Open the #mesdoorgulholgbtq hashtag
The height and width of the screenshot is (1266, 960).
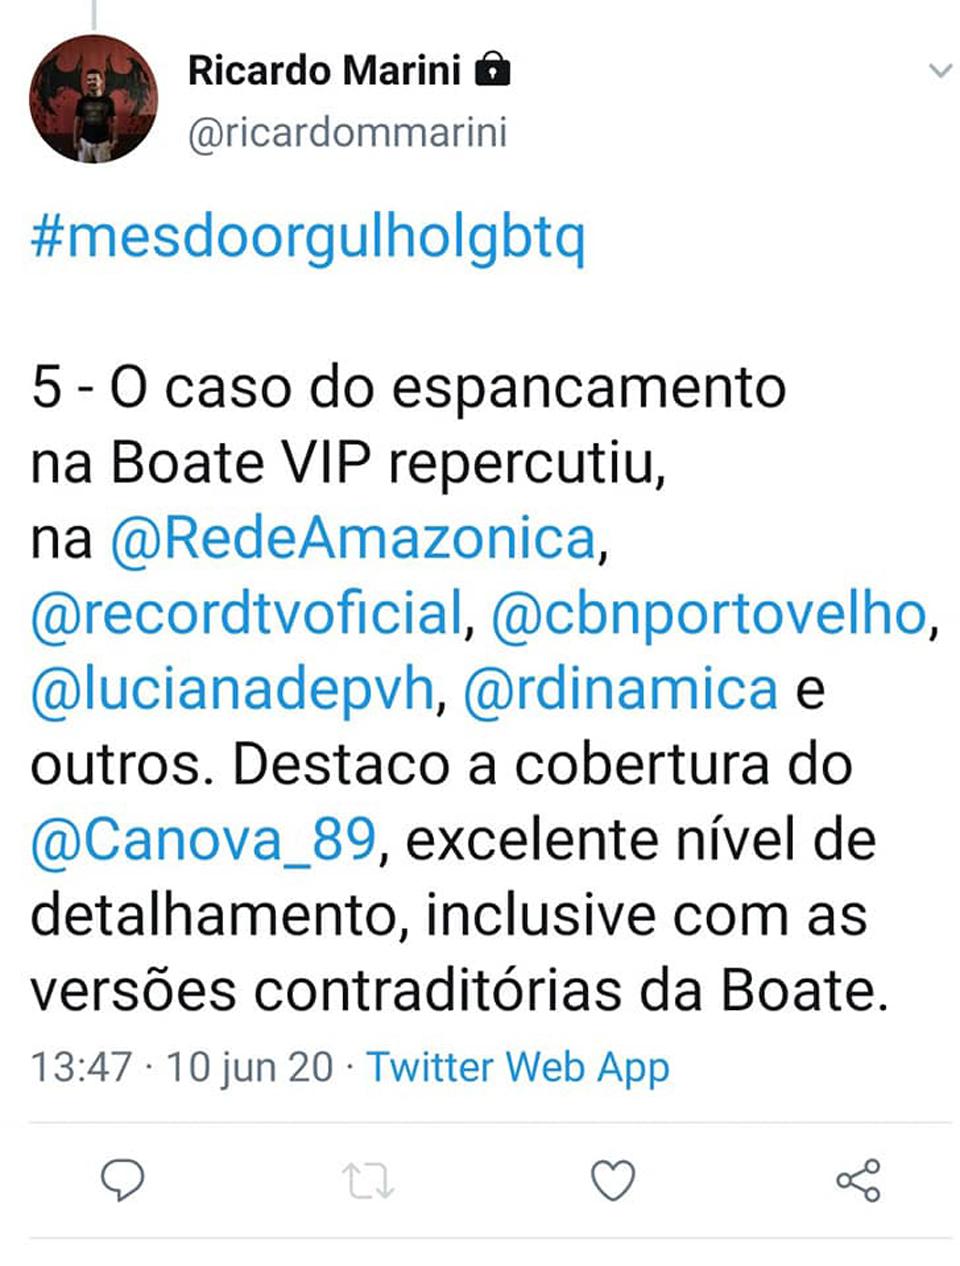pyautogui.click(x=308, y=239)
